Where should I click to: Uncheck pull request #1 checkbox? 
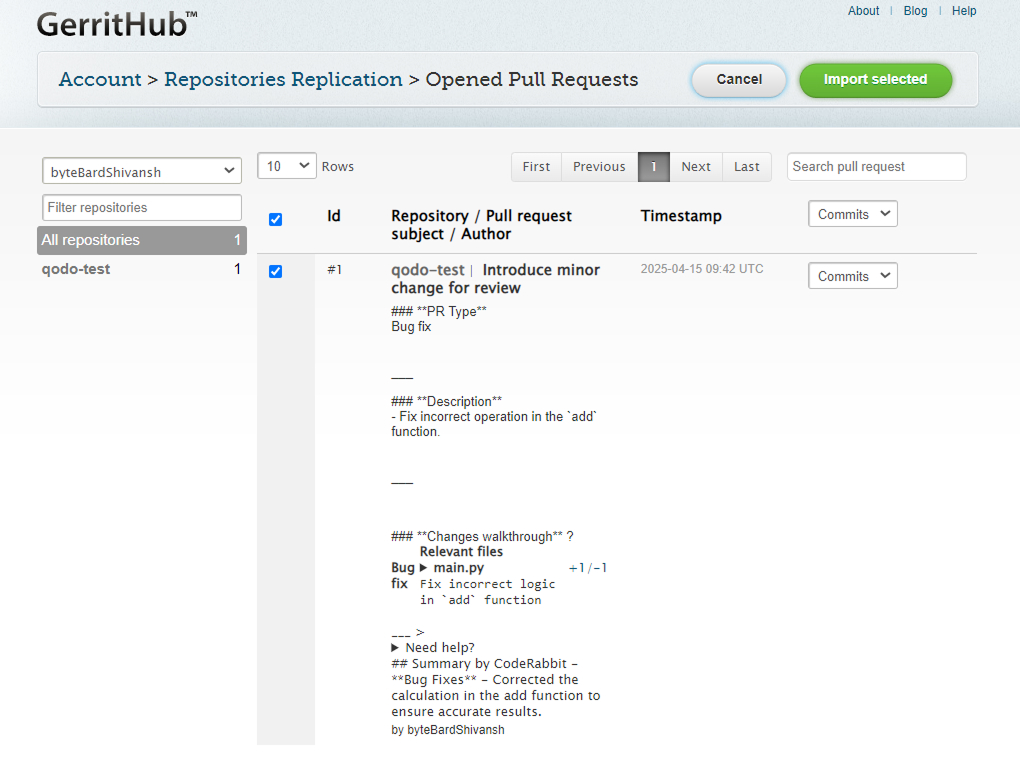tap(276, 272)
